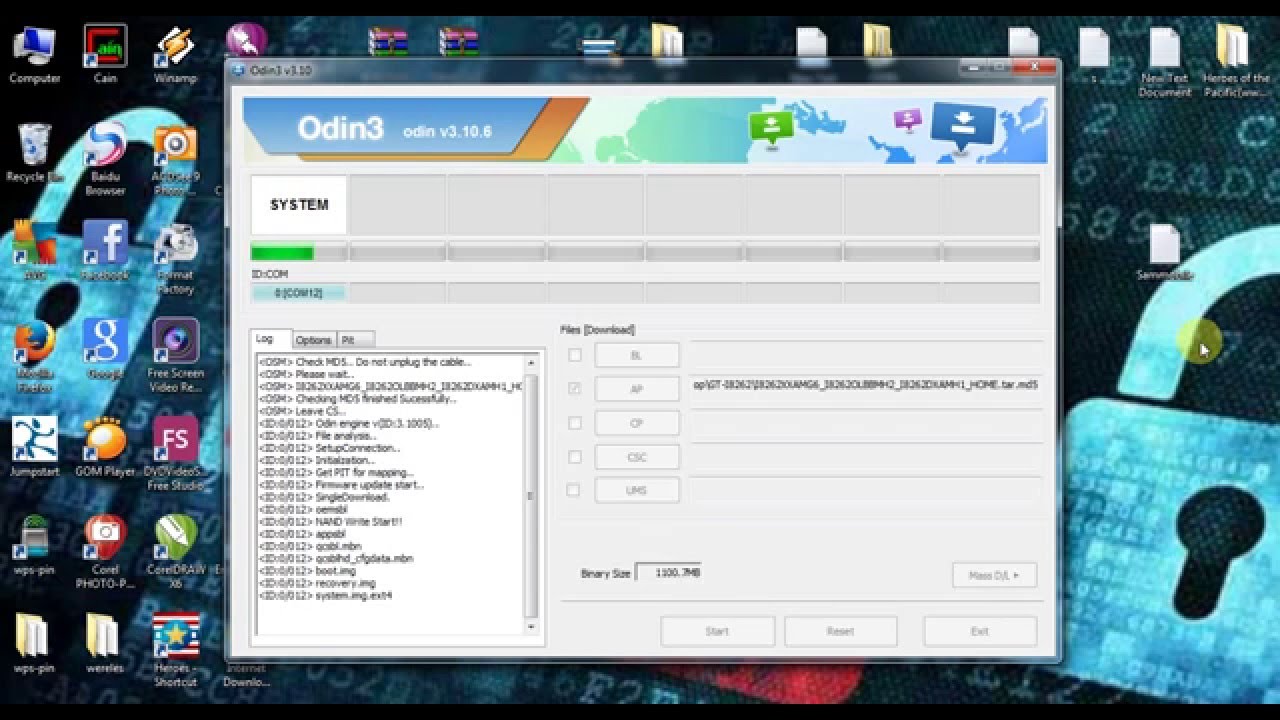Launch the Cain desktop shortcut
This screenshot has width=1280, height=720.
(105, 54)
